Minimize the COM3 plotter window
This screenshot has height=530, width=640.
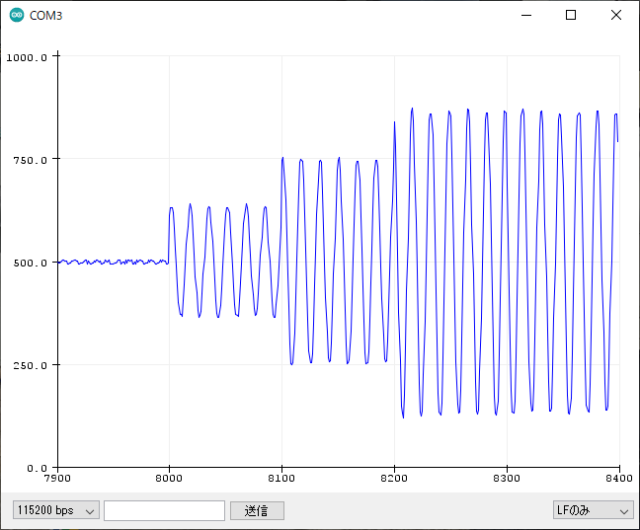527,15
